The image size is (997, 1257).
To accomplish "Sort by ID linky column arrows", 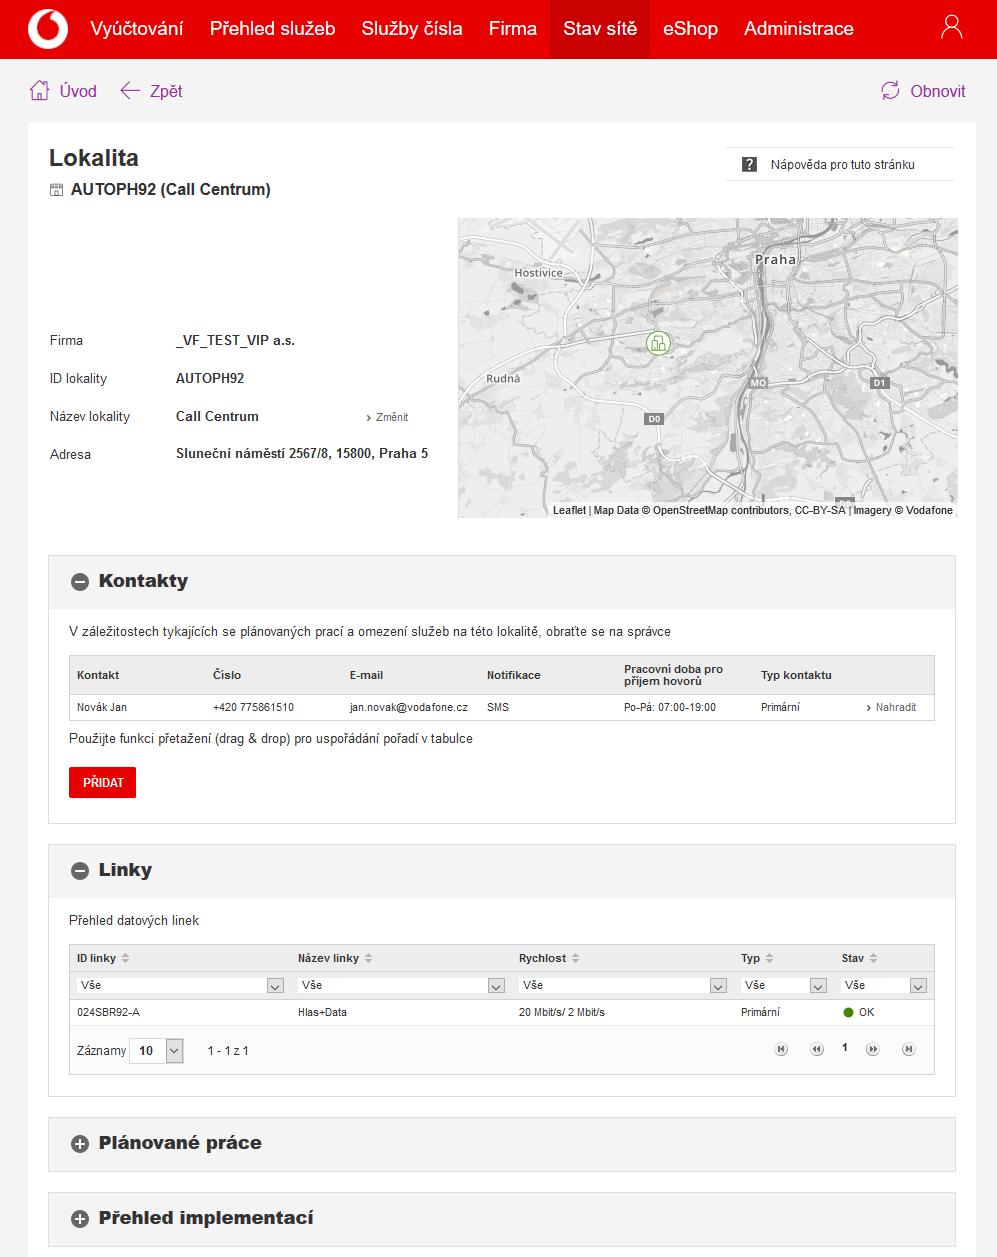I will pos(125,958).
